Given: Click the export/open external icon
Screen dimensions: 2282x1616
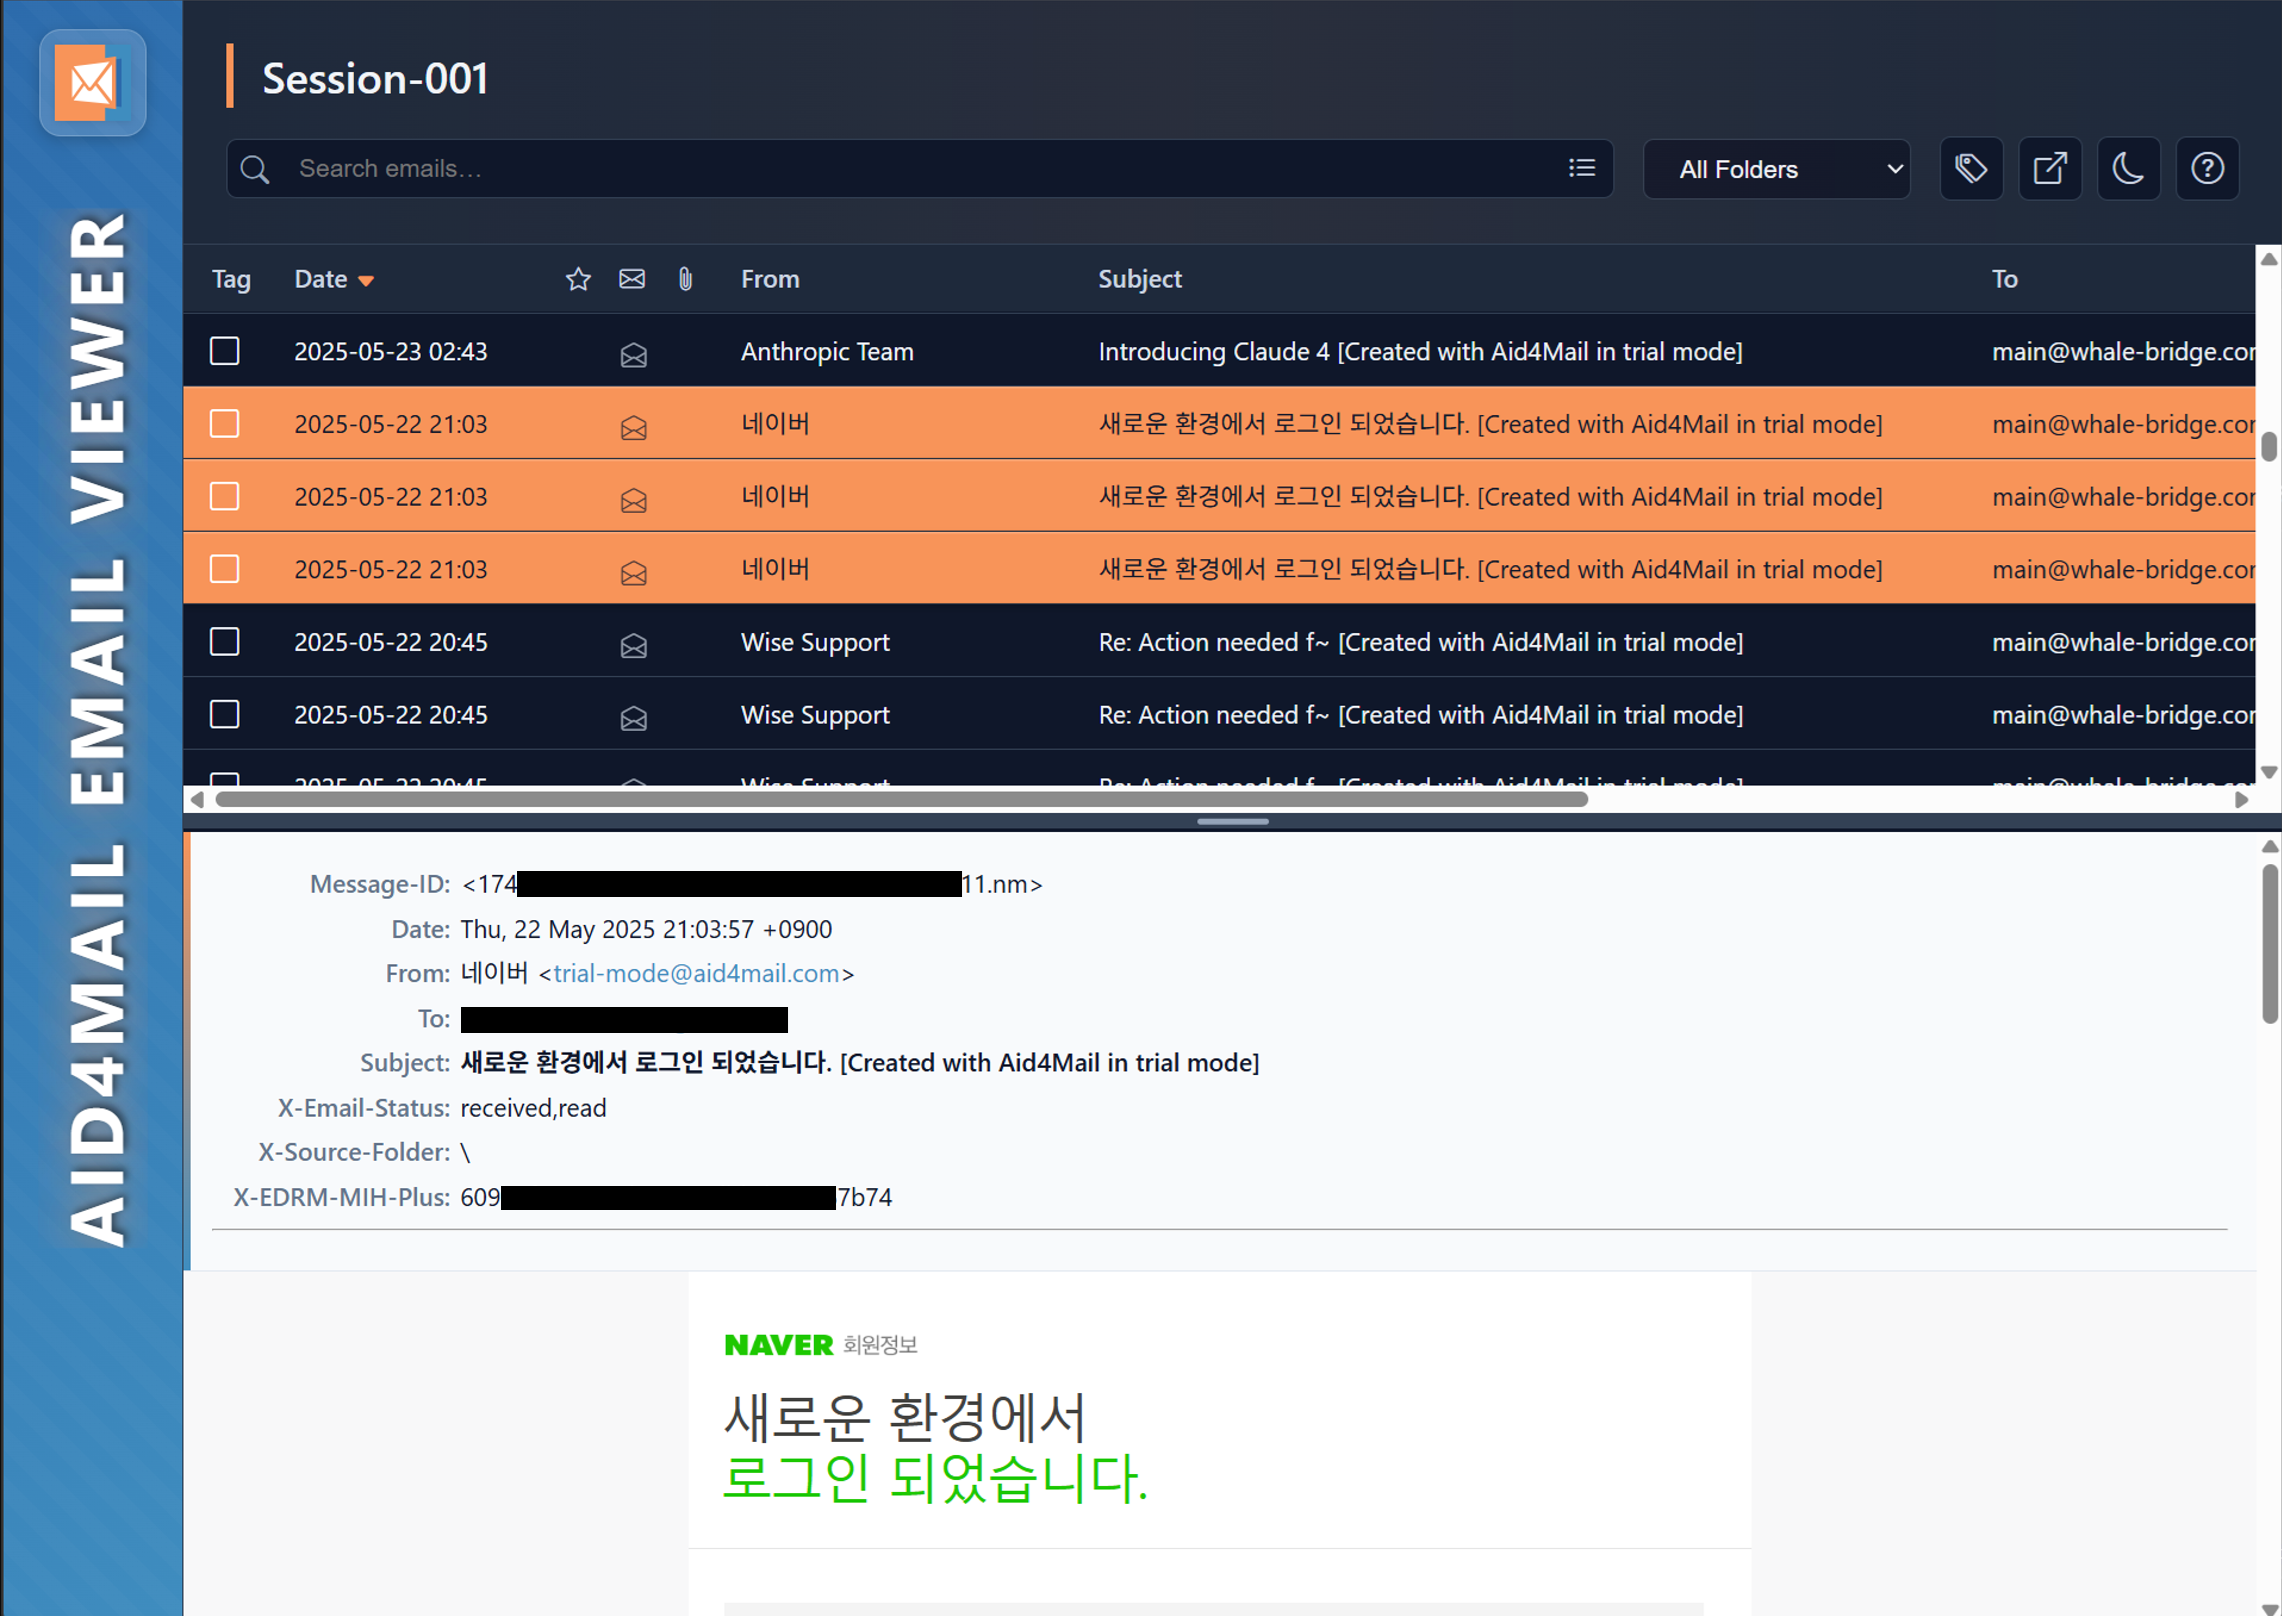Looking at the screenshot, I should (x=2049, y=169).
